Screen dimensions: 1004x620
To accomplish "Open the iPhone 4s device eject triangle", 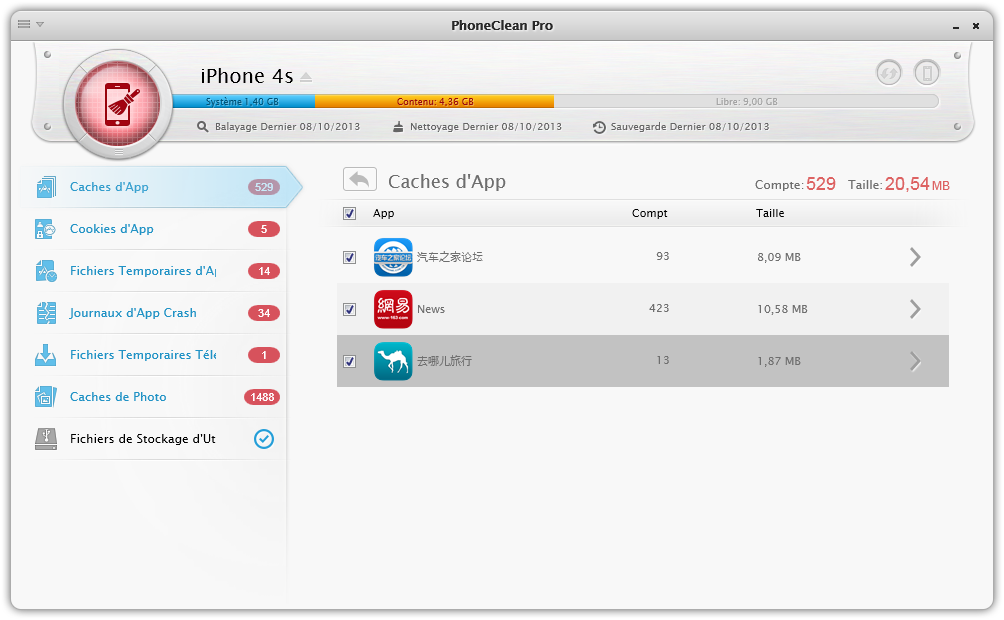I will click(x=306, y=77).
